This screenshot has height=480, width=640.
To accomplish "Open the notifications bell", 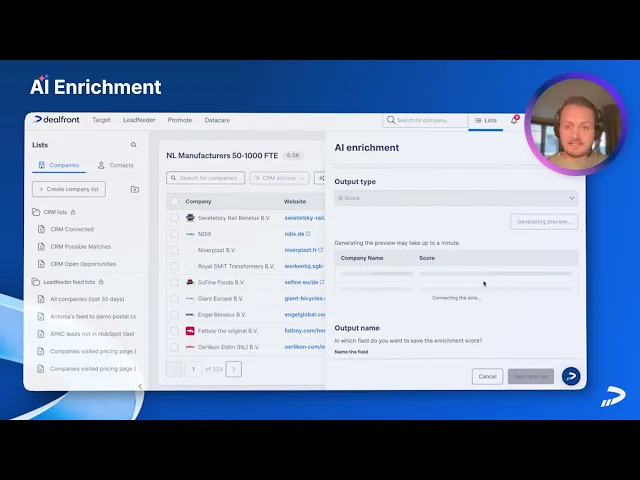I will tap(514, 120).
